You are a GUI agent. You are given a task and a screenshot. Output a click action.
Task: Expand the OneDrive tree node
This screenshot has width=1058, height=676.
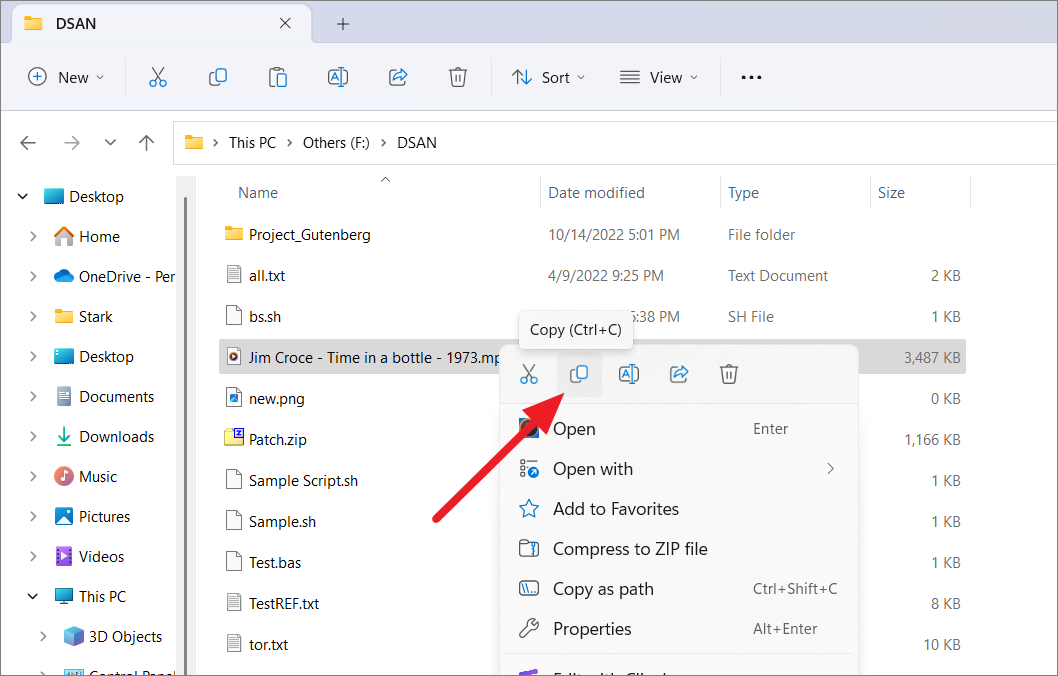[33, 277]
